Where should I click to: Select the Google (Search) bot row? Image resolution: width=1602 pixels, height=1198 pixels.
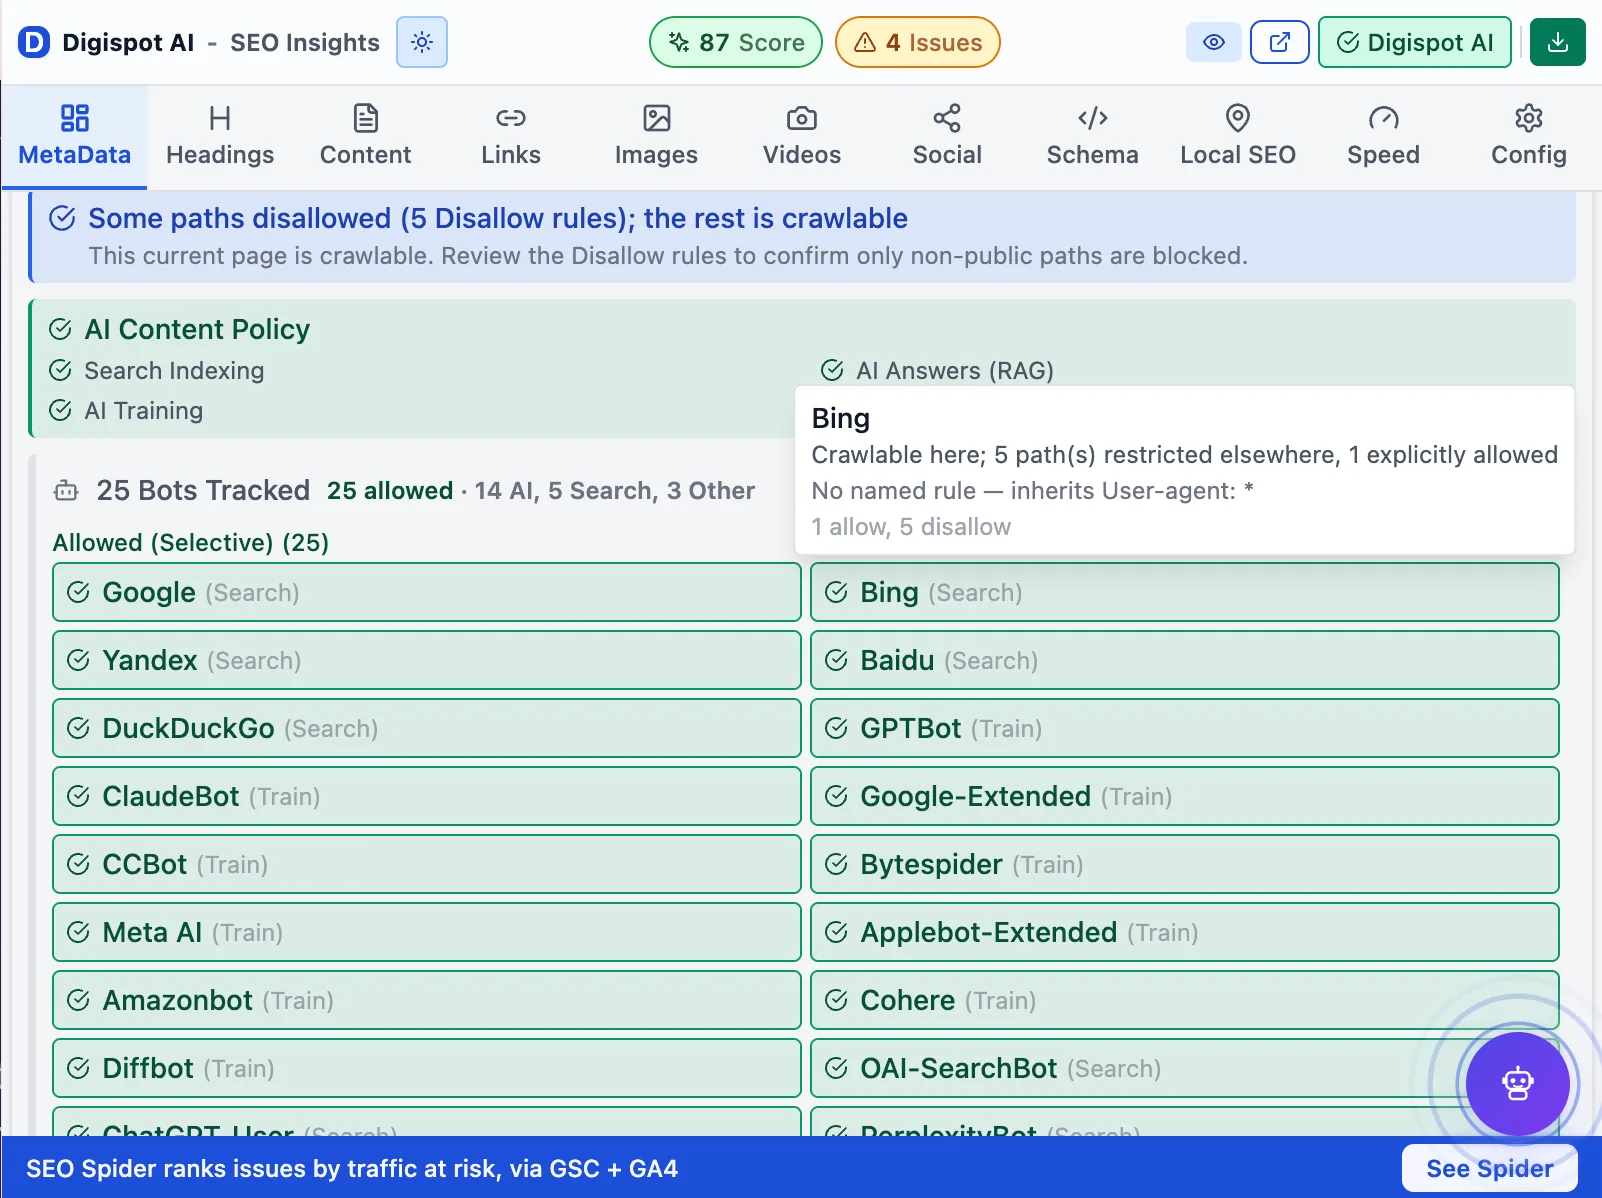coord(427,592)
